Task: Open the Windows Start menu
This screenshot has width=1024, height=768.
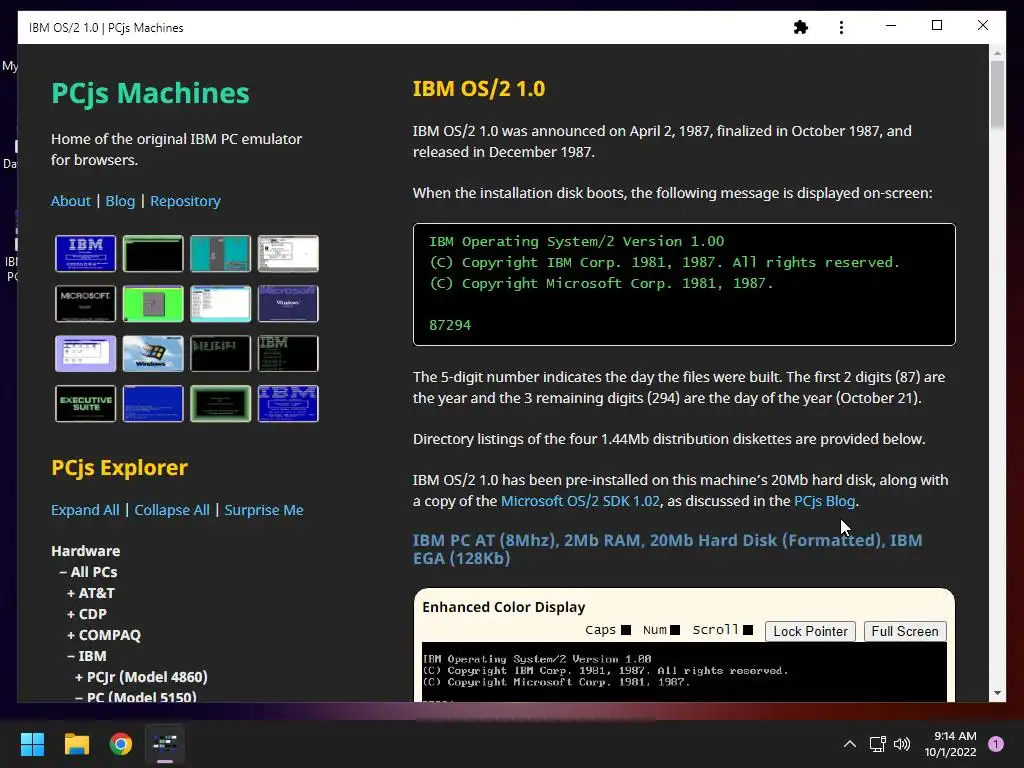Action: point(32,744)
